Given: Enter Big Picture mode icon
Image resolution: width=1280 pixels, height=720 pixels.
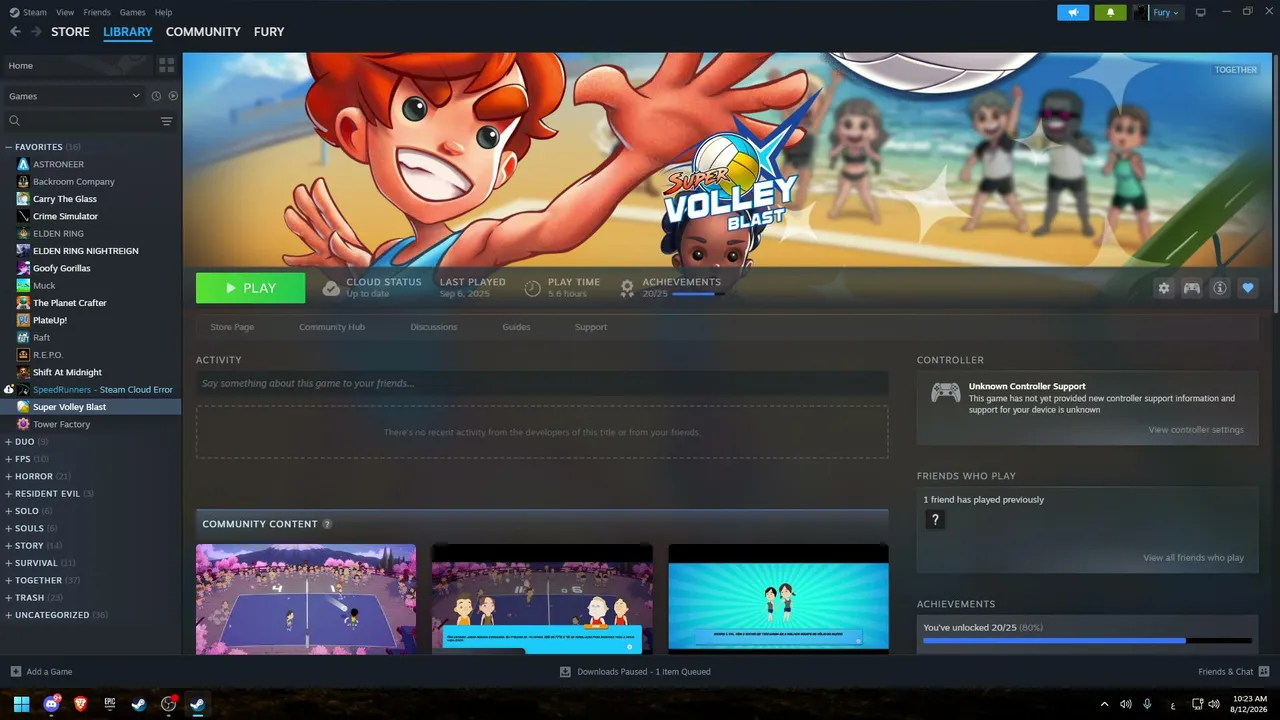Looking at the screenshot, I should [x=1200, y=12].
